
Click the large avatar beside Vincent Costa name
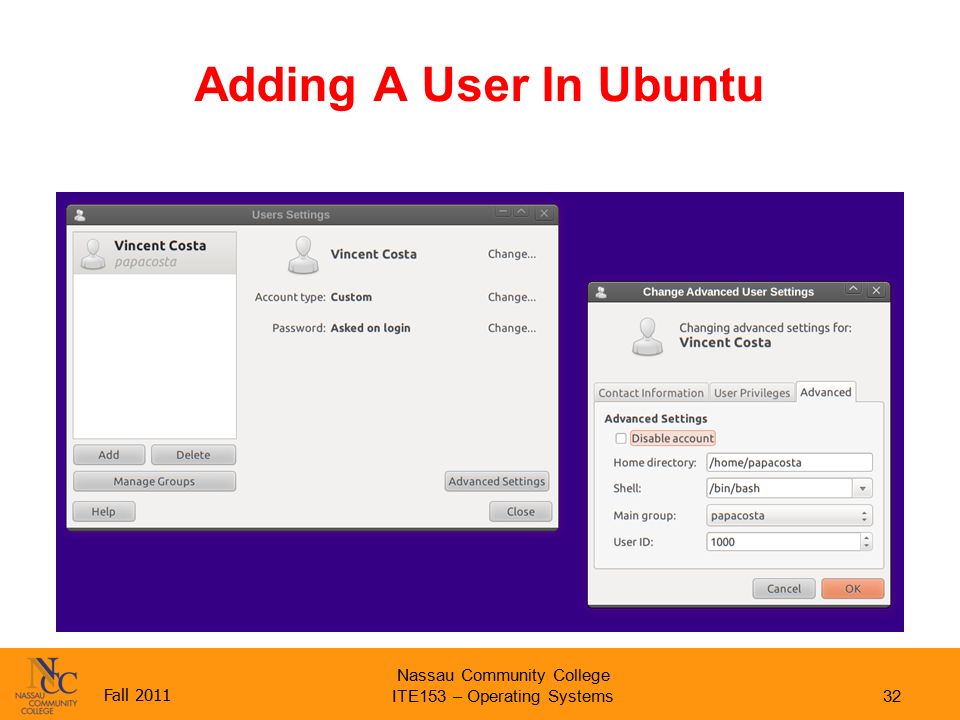point(303,255)
